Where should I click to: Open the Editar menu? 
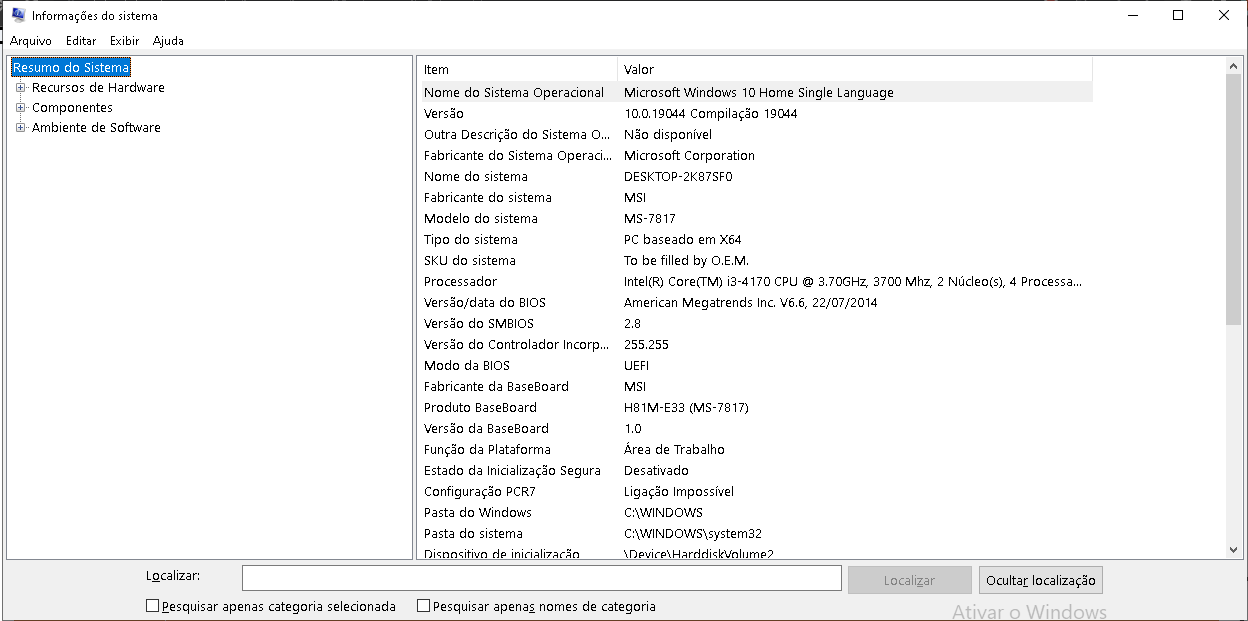pos(81,41)
